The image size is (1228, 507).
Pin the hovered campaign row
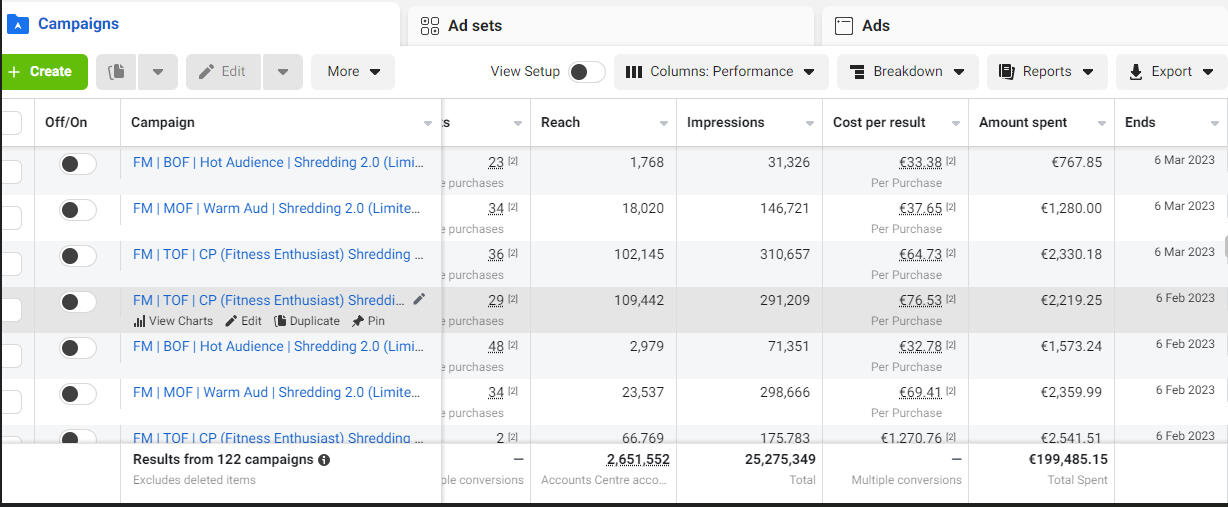[368, 321]
